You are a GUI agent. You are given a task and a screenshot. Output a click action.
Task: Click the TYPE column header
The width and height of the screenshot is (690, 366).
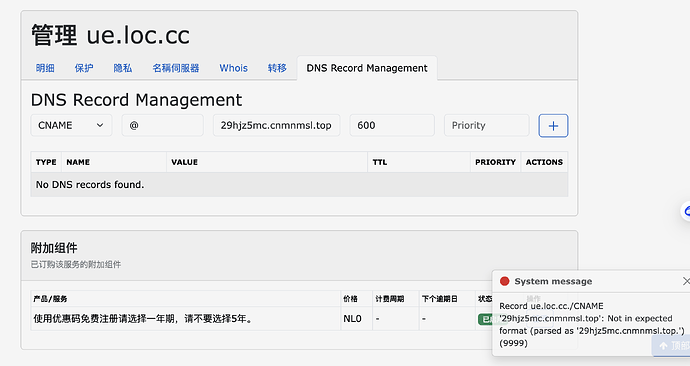[x=46, y=162]
